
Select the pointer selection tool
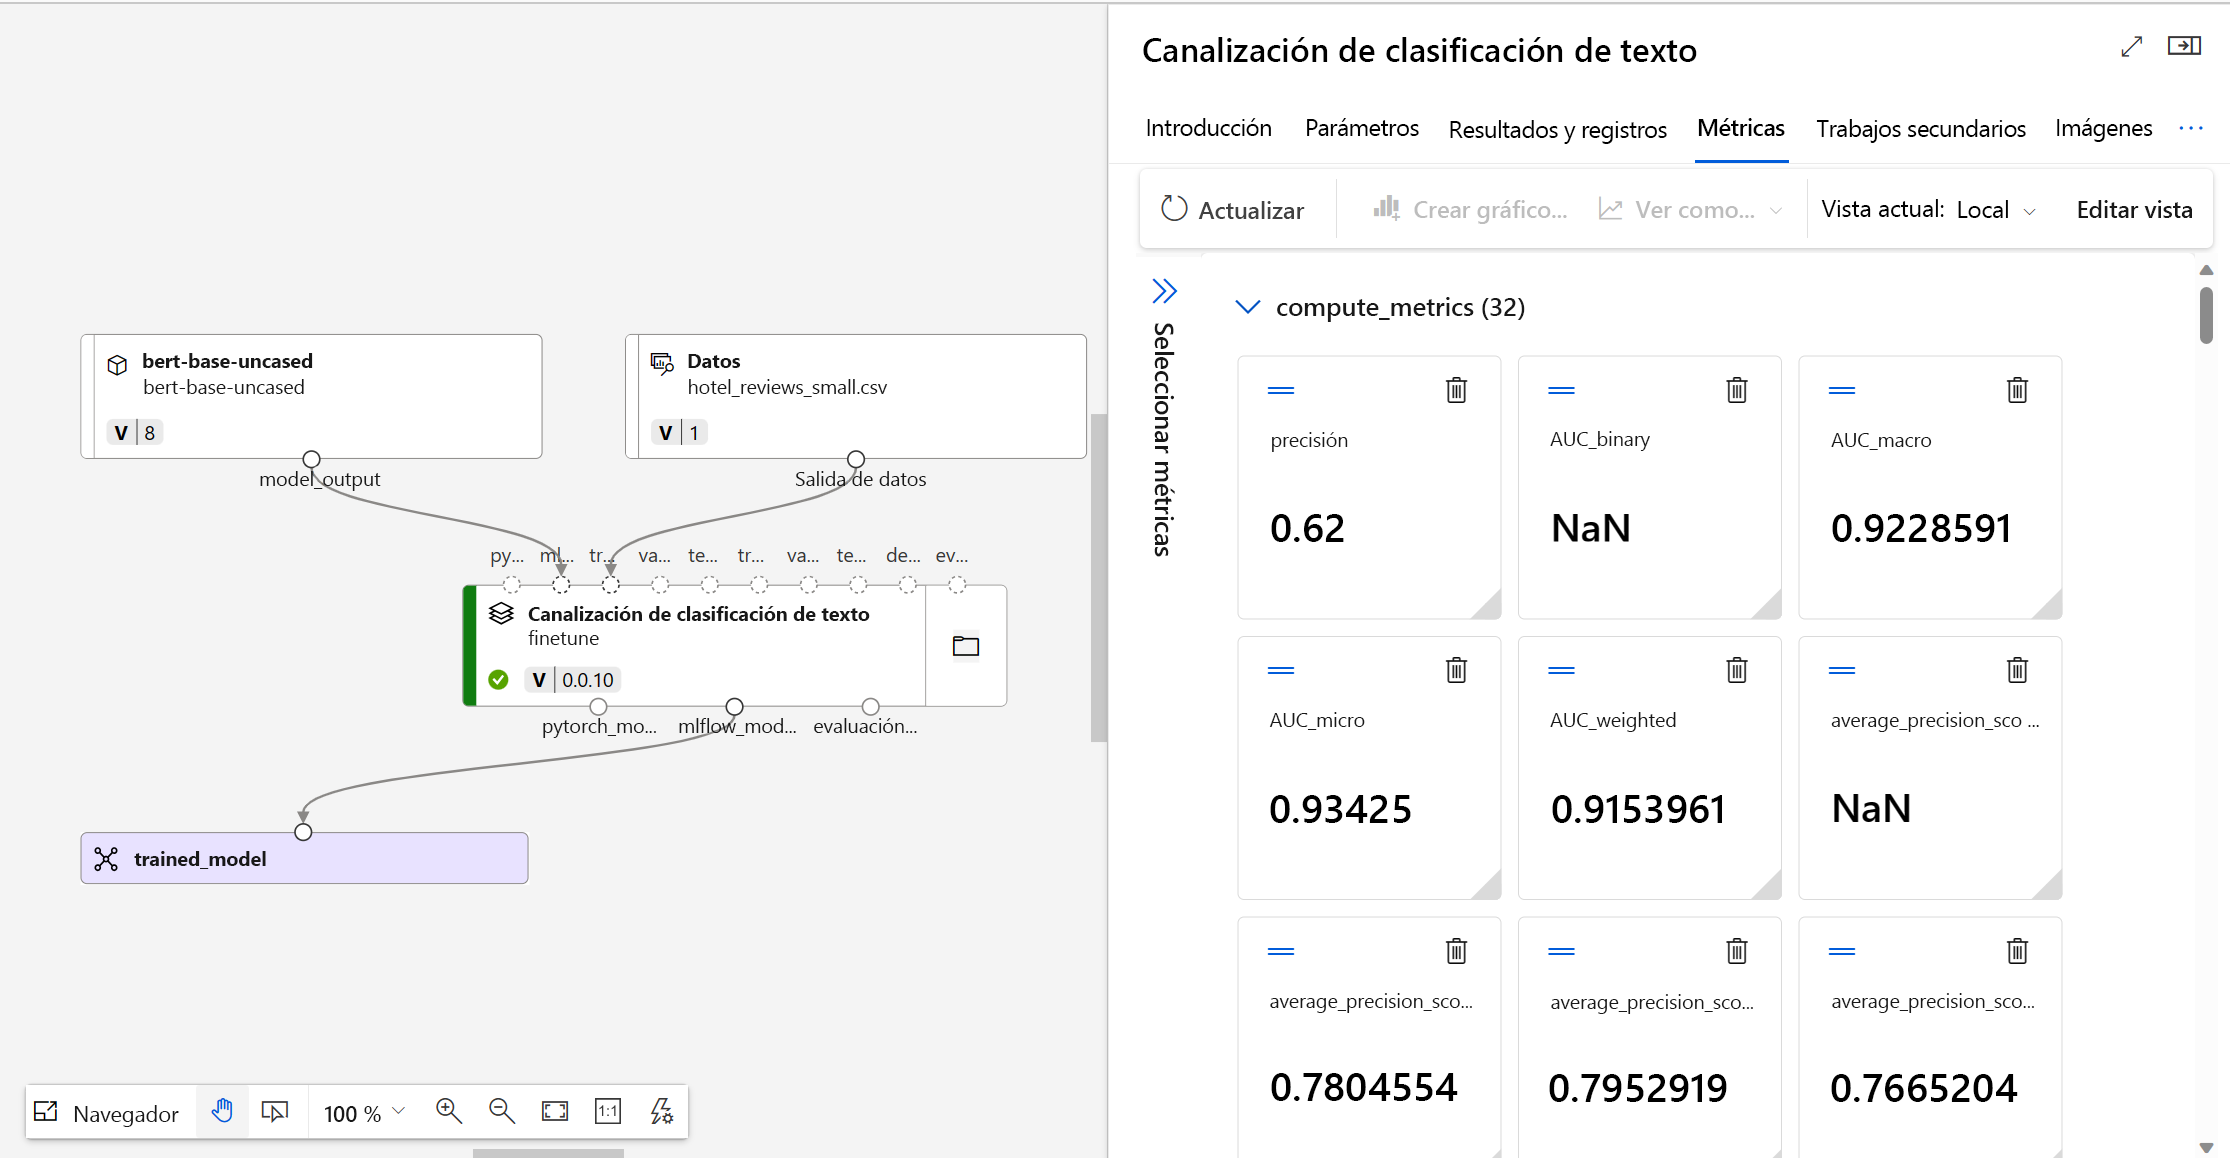(274, 1112)
